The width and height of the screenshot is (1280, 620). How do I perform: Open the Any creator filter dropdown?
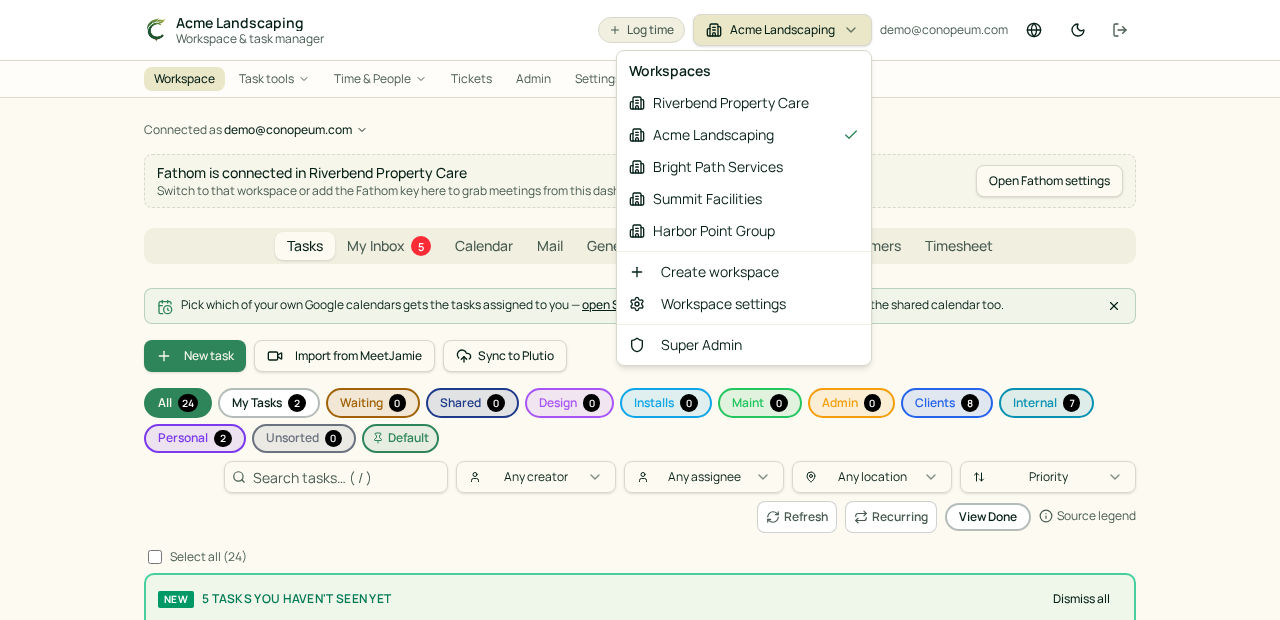point(536,477)
